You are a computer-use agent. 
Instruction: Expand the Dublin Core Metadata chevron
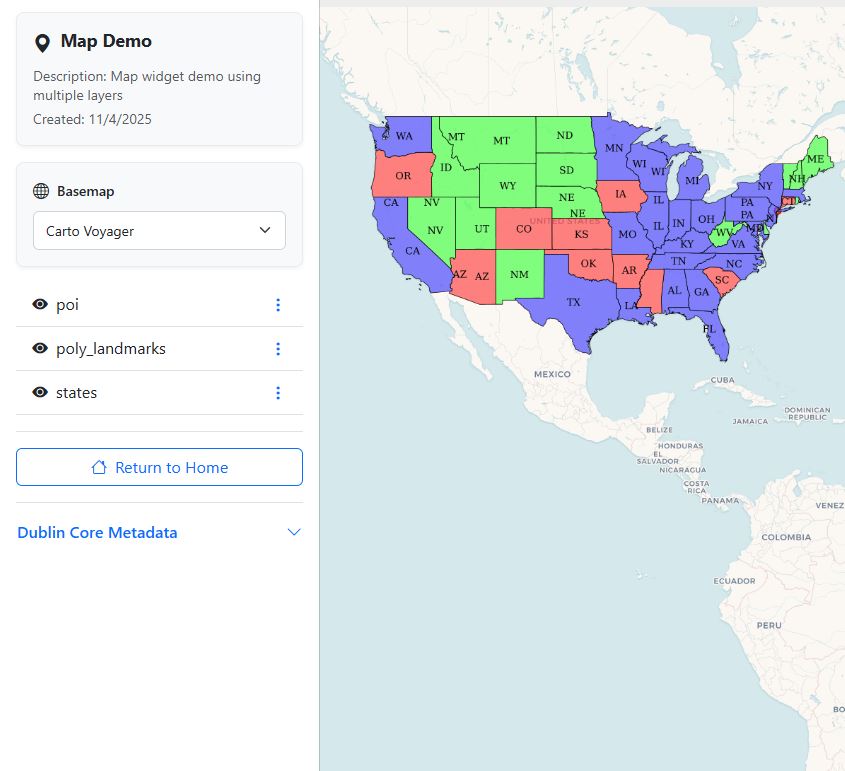click(294, 532)
